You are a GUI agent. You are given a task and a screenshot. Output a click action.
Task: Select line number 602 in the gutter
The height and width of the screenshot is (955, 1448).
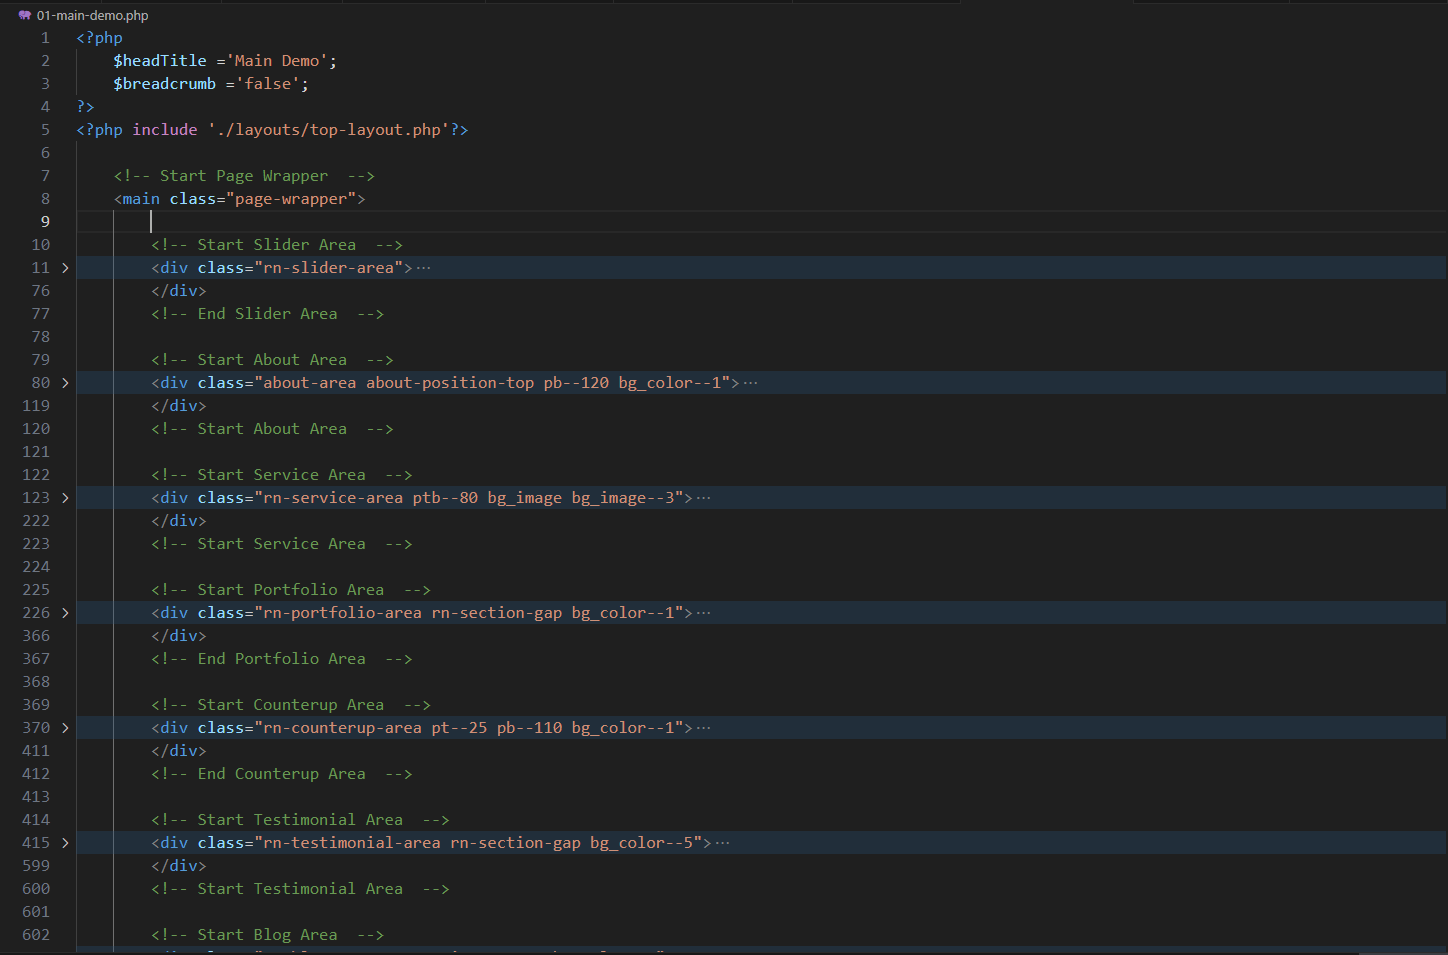36,935
